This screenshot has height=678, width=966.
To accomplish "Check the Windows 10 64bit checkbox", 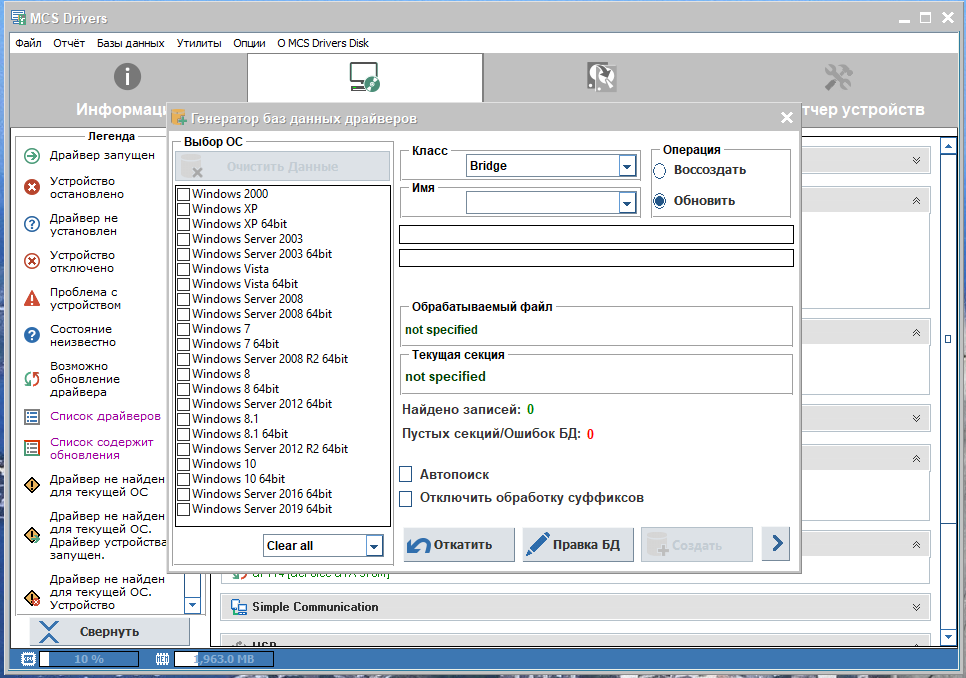I will click(x=184, y=479).
